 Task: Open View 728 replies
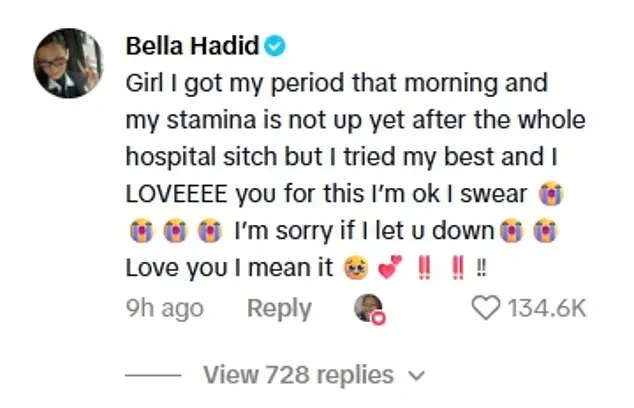point(298,375)
